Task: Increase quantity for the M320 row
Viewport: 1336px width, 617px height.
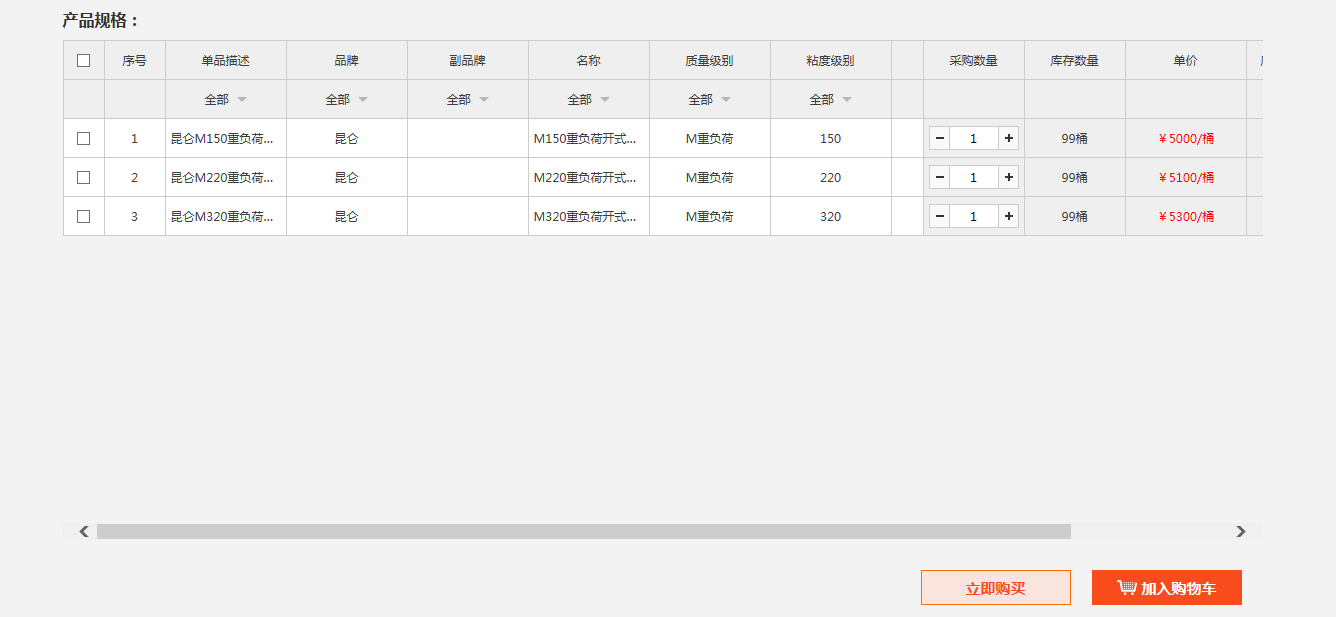Action: pos(1009,216)
